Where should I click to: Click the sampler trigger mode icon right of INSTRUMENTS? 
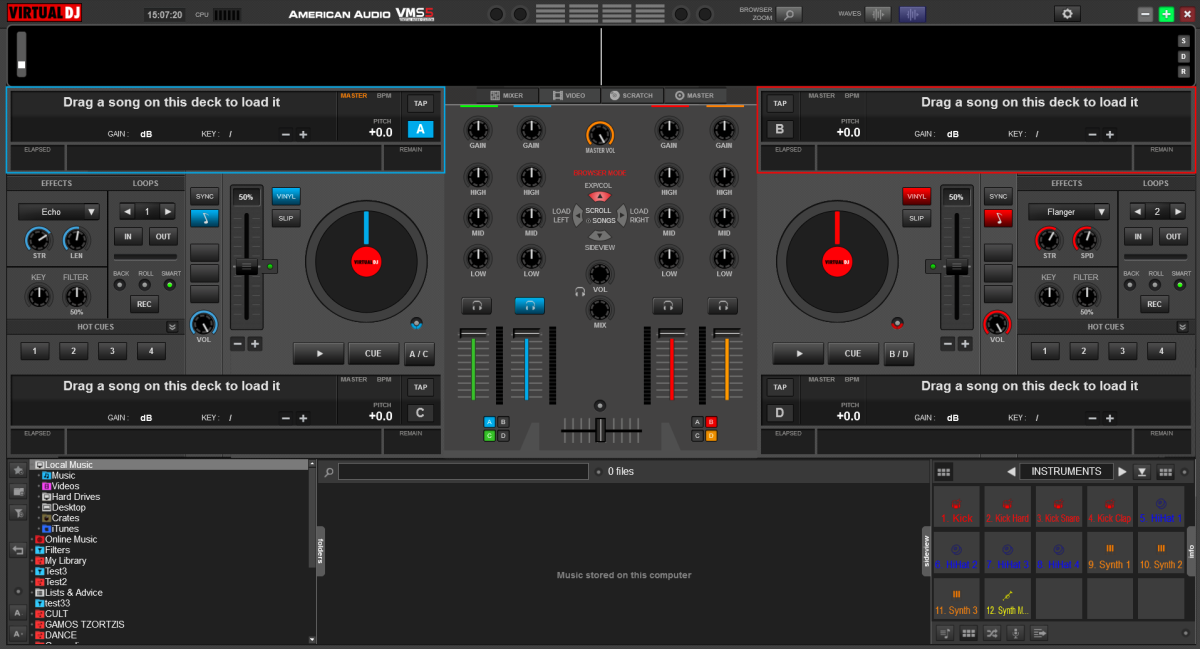point(1165,472)
